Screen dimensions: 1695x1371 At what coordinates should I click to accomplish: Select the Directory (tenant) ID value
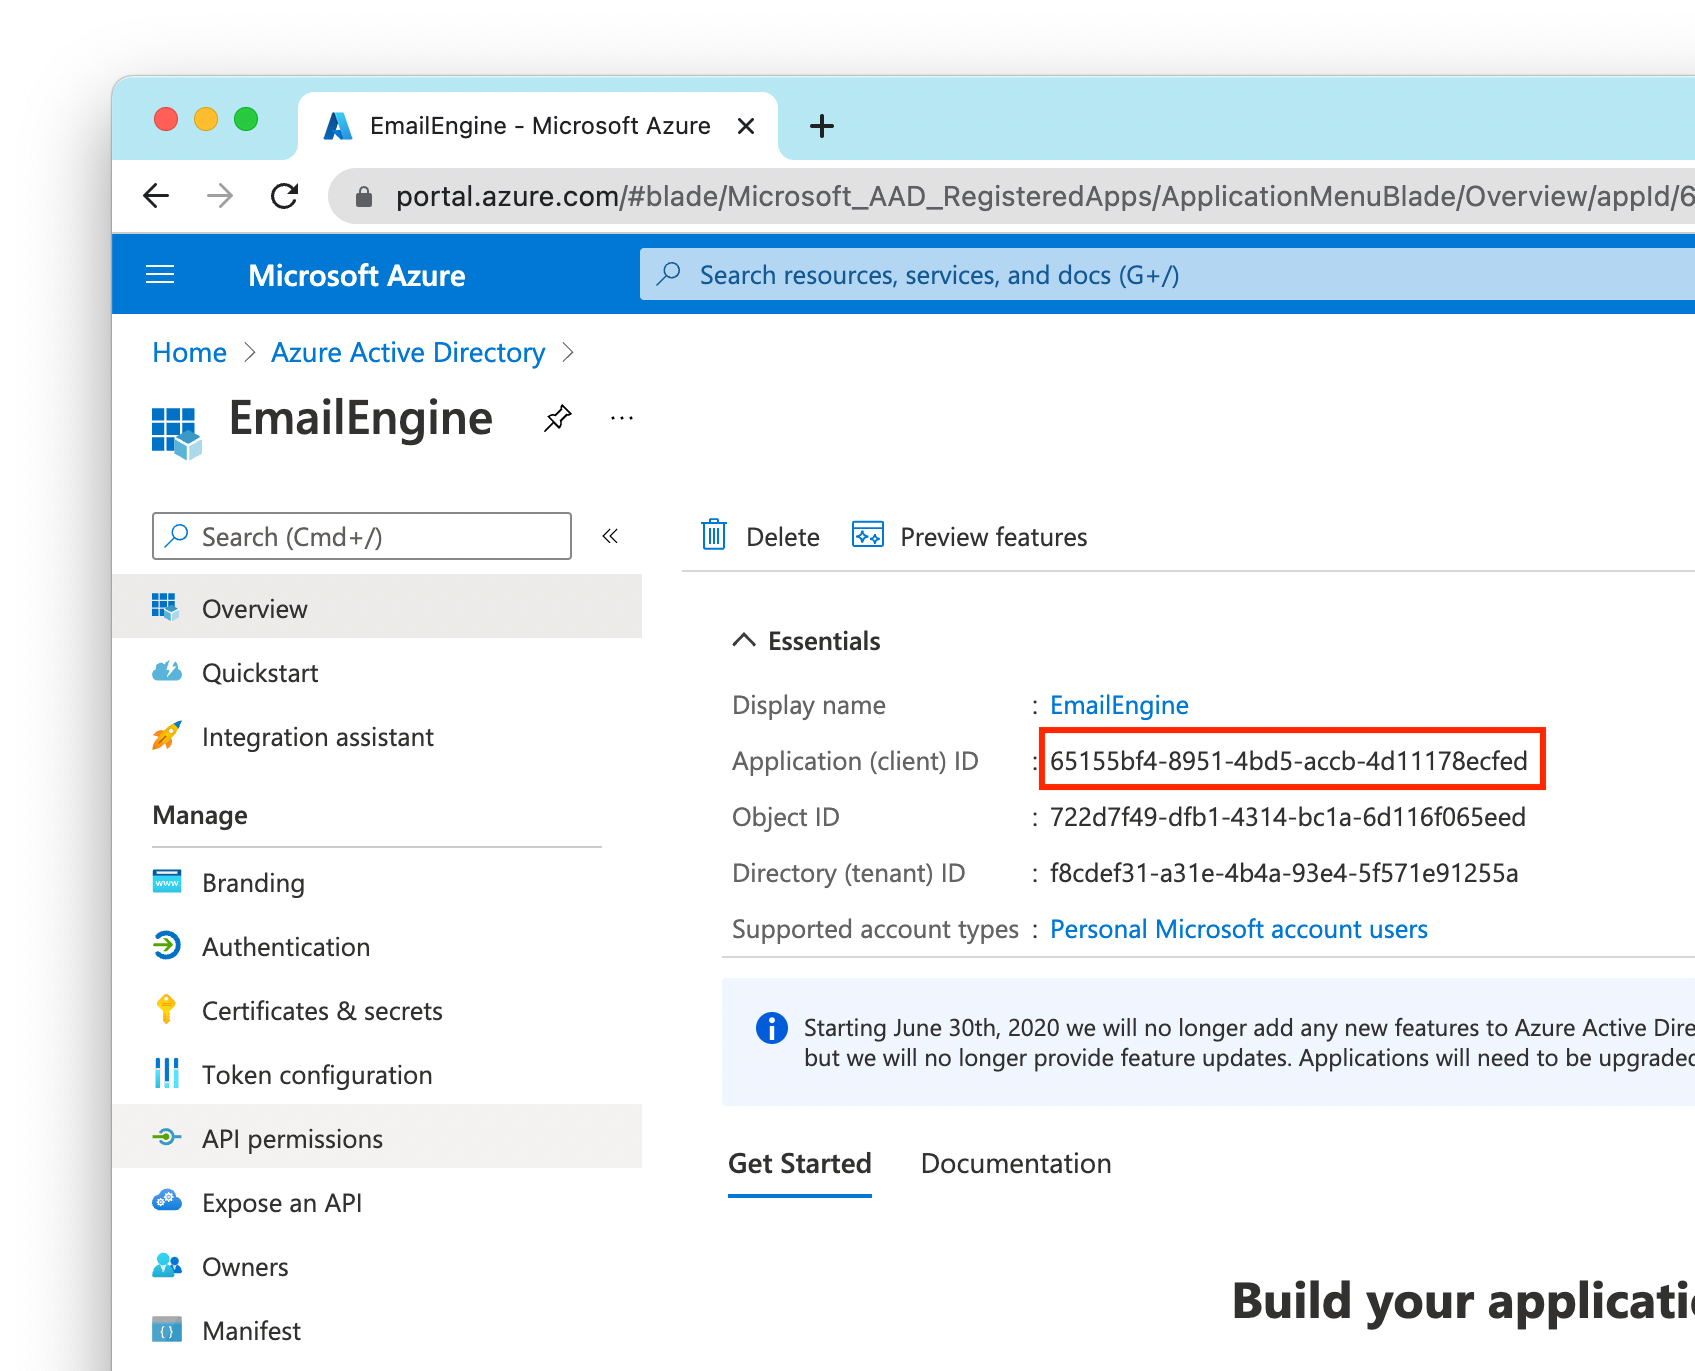tap(1284, 873)
